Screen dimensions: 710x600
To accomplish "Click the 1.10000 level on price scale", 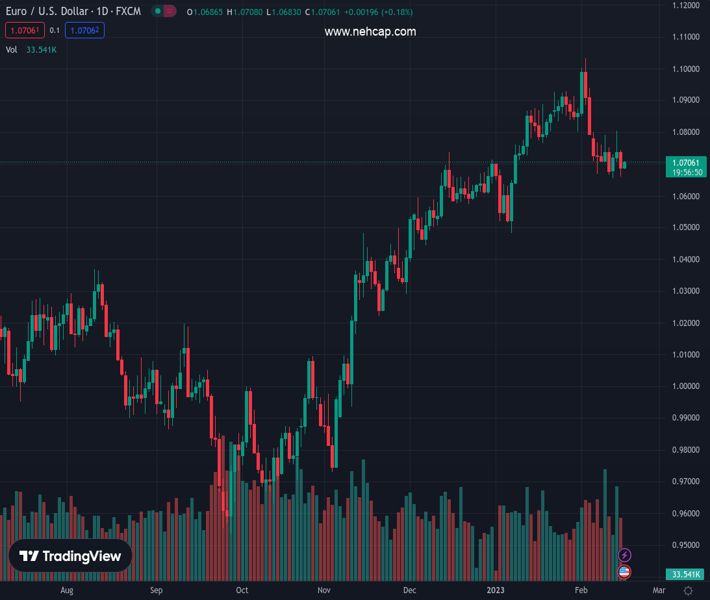I will (x=686, y=69).
